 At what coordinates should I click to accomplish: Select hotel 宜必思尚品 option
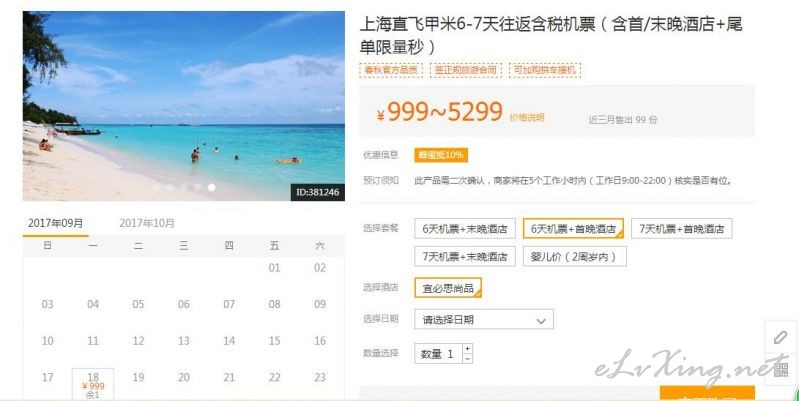tap(448, 288)
